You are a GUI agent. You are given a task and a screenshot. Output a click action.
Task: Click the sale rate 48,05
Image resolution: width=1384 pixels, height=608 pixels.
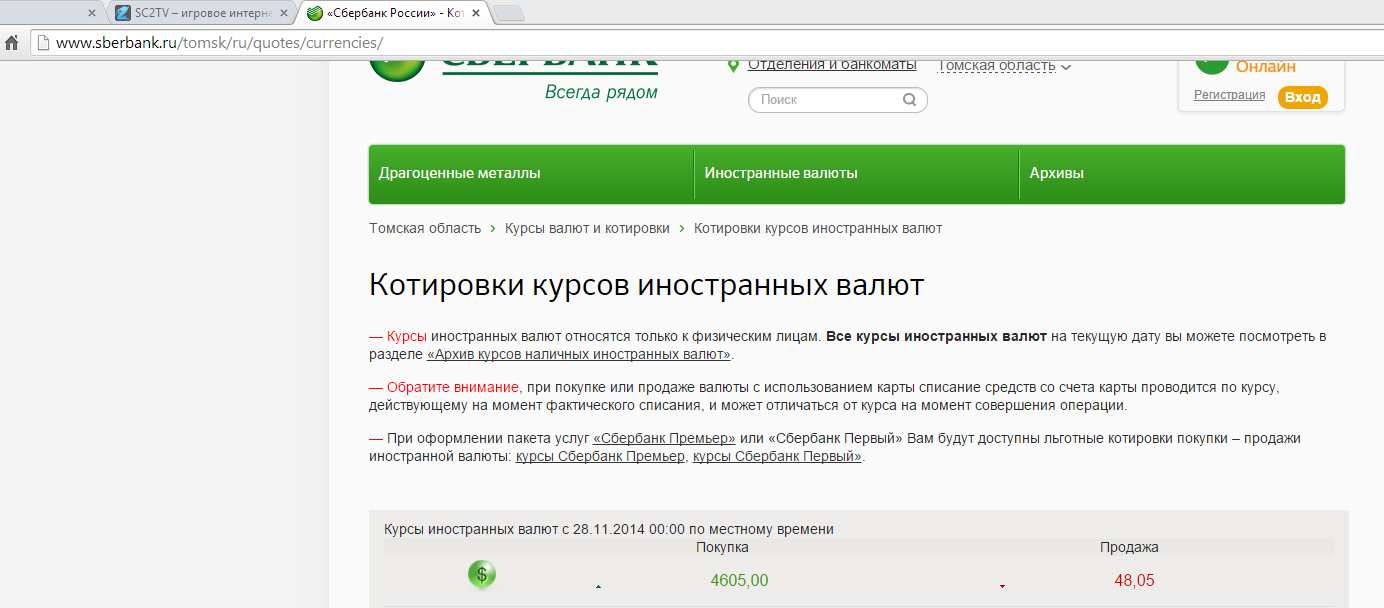(x=1135, y=580)
